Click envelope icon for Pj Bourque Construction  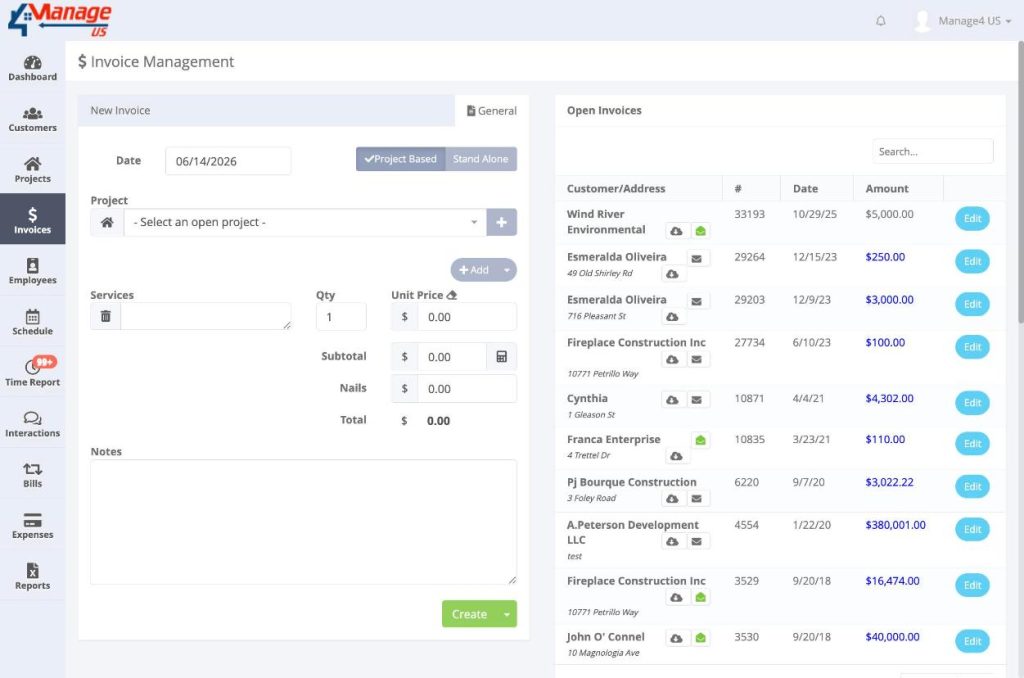point(697,499)
